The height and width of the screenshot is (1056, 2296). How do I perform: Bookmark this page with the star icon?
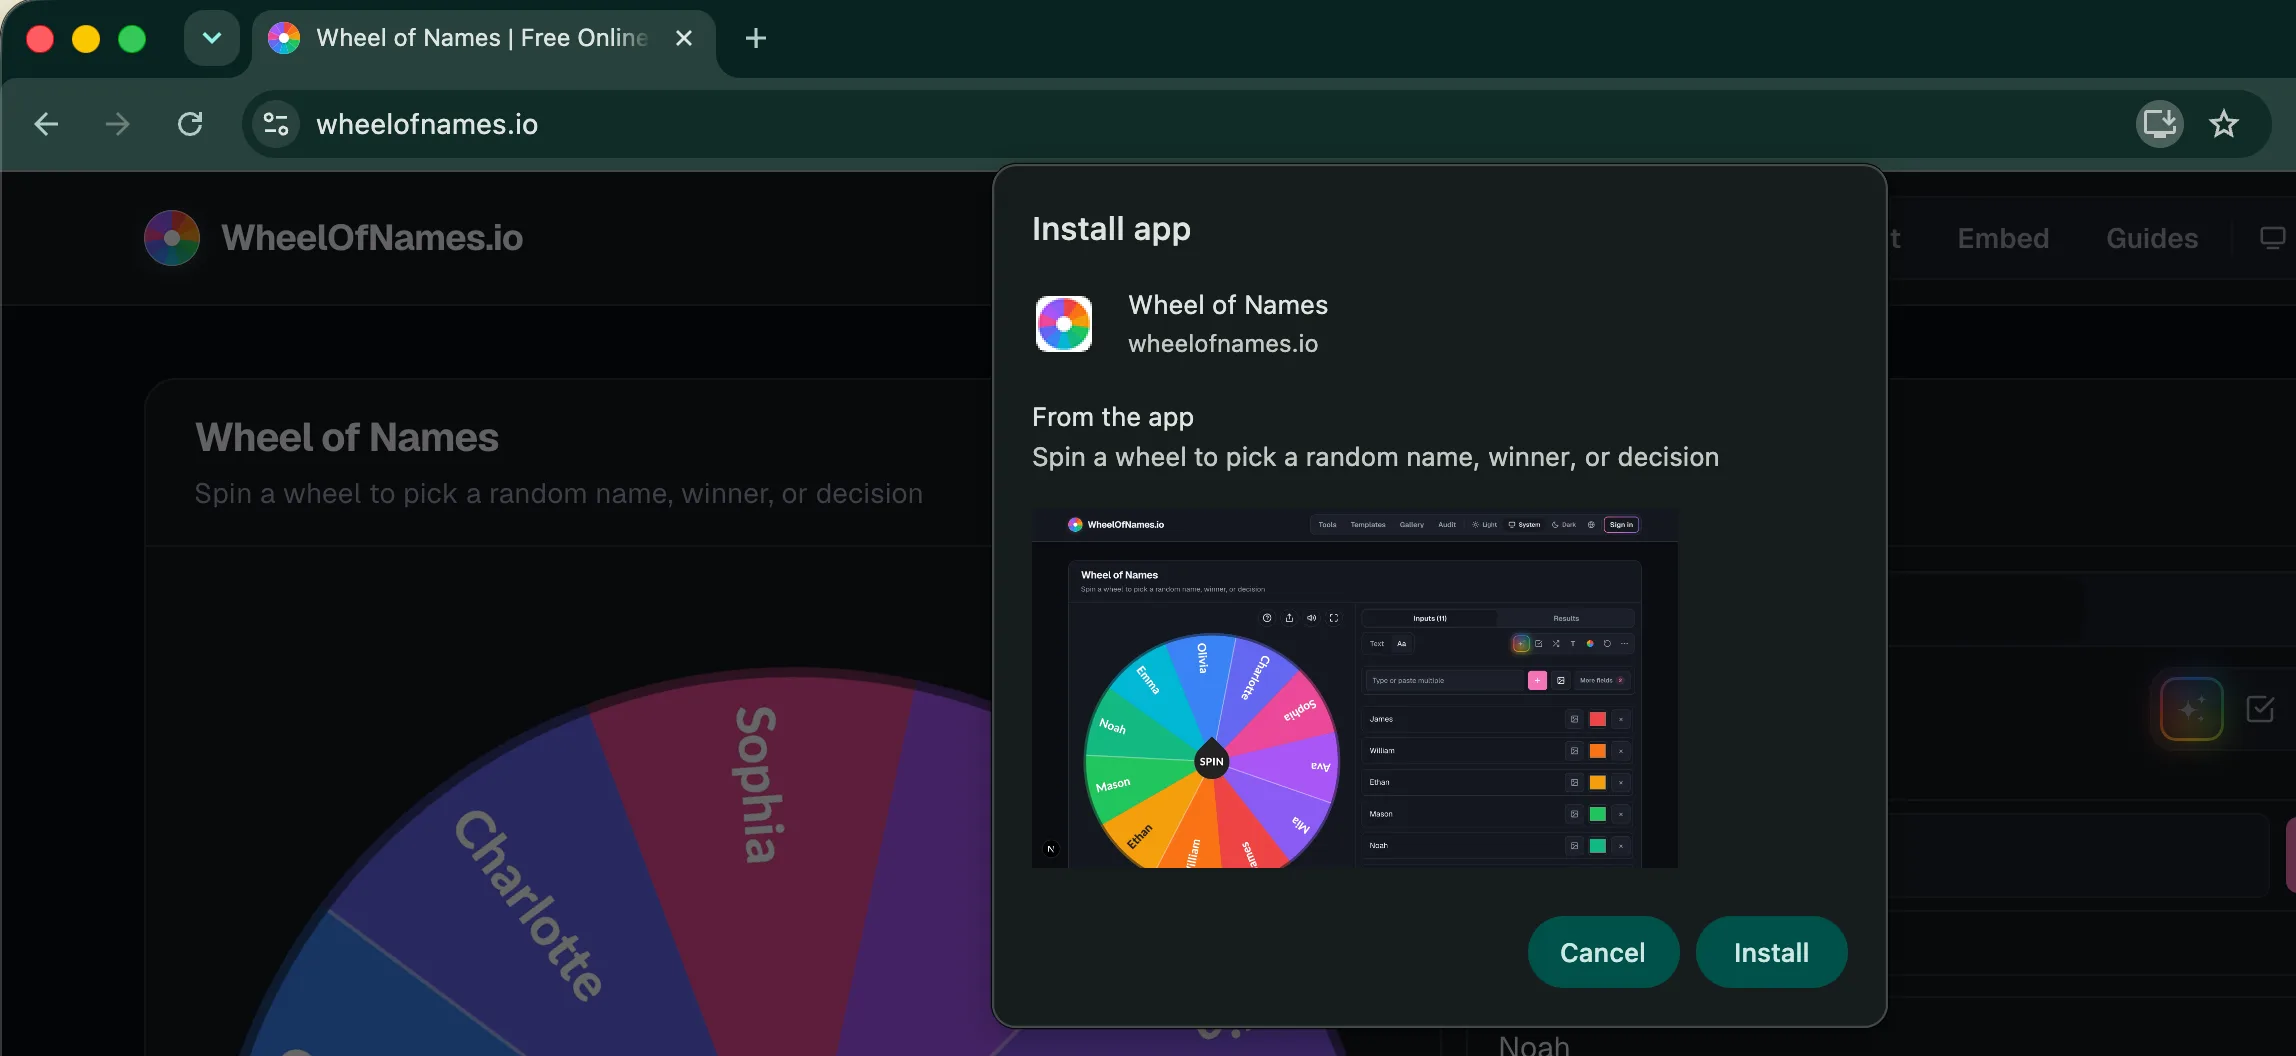(2224, 124)
